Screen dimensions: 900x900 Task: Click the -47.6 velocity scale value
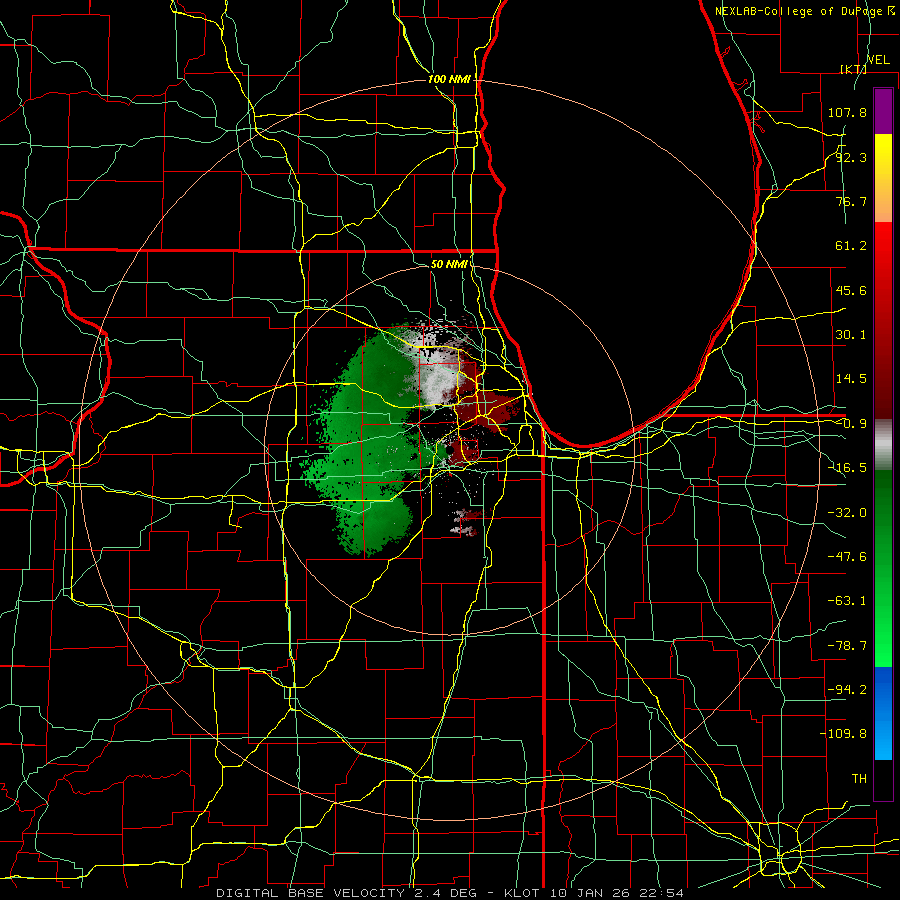(847, 557)
